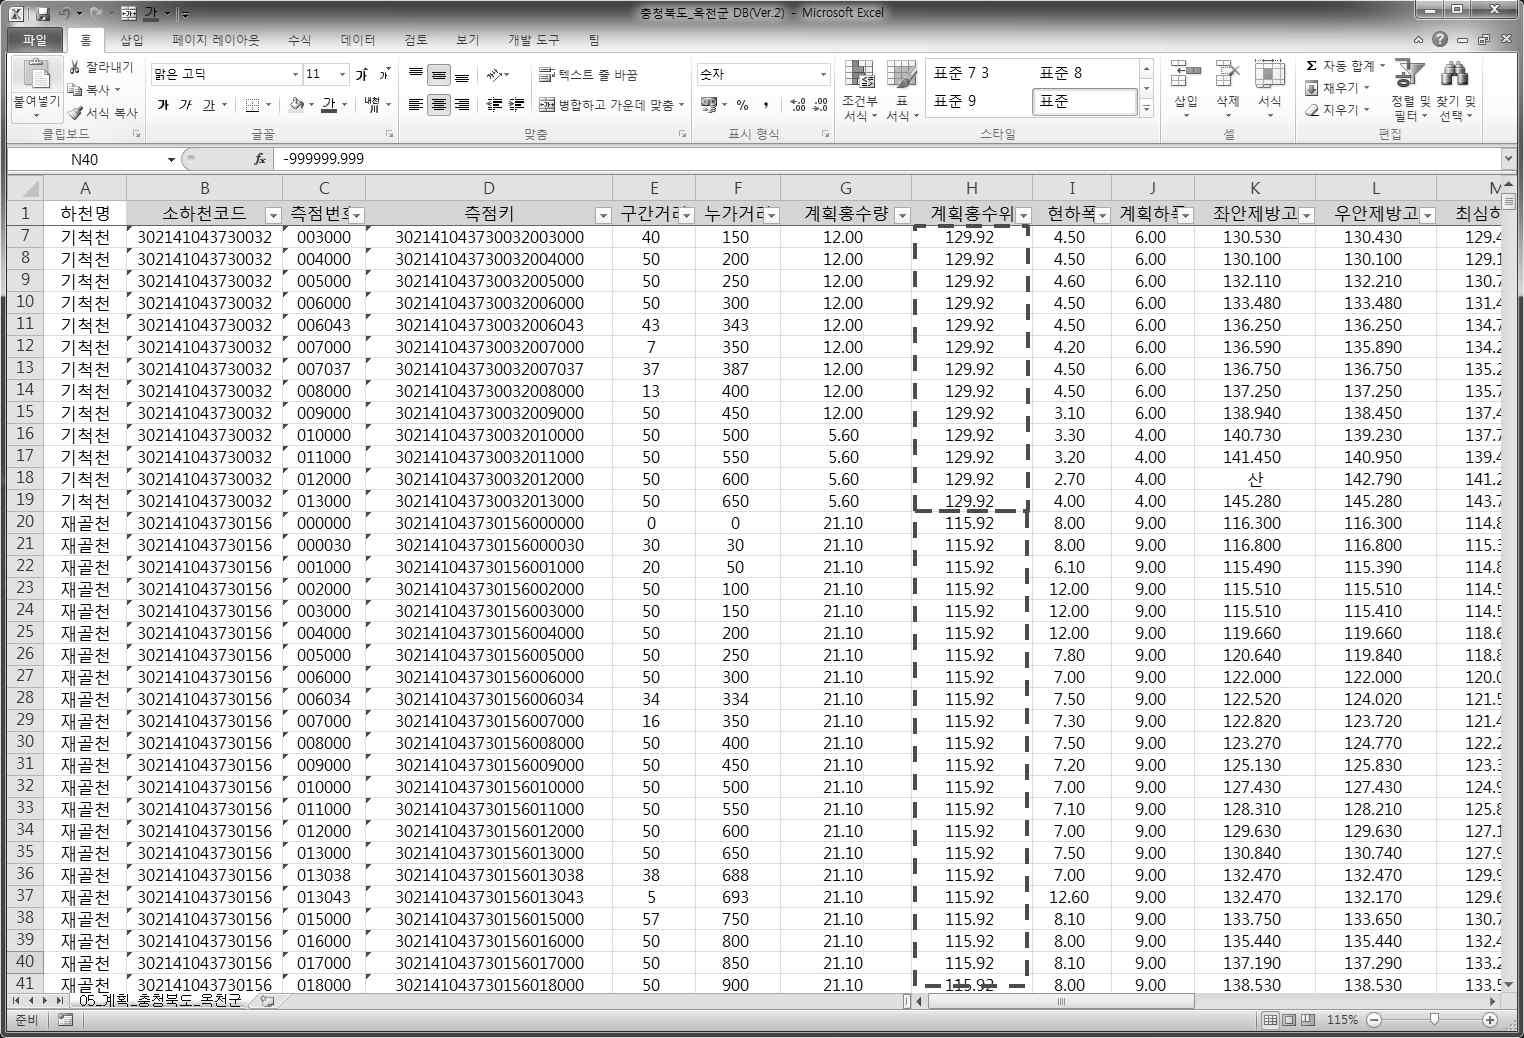This screenshot has height=1038, width=1524.
Task: Open the 파일 (File) tab
Action: point(35,40)
